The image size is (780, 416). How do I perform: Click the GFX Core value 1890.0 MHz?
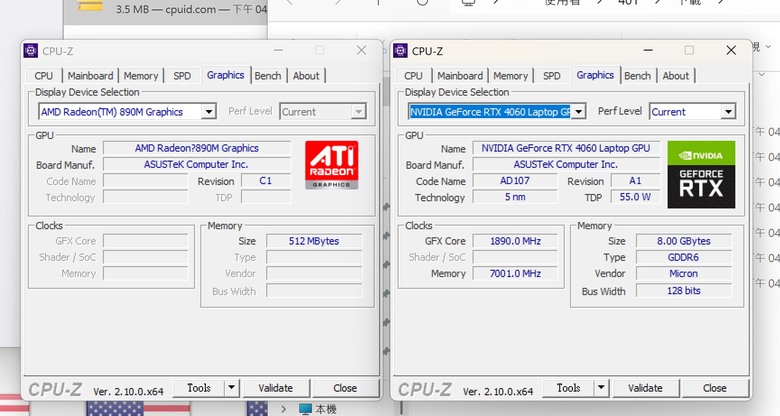point(515,241)
